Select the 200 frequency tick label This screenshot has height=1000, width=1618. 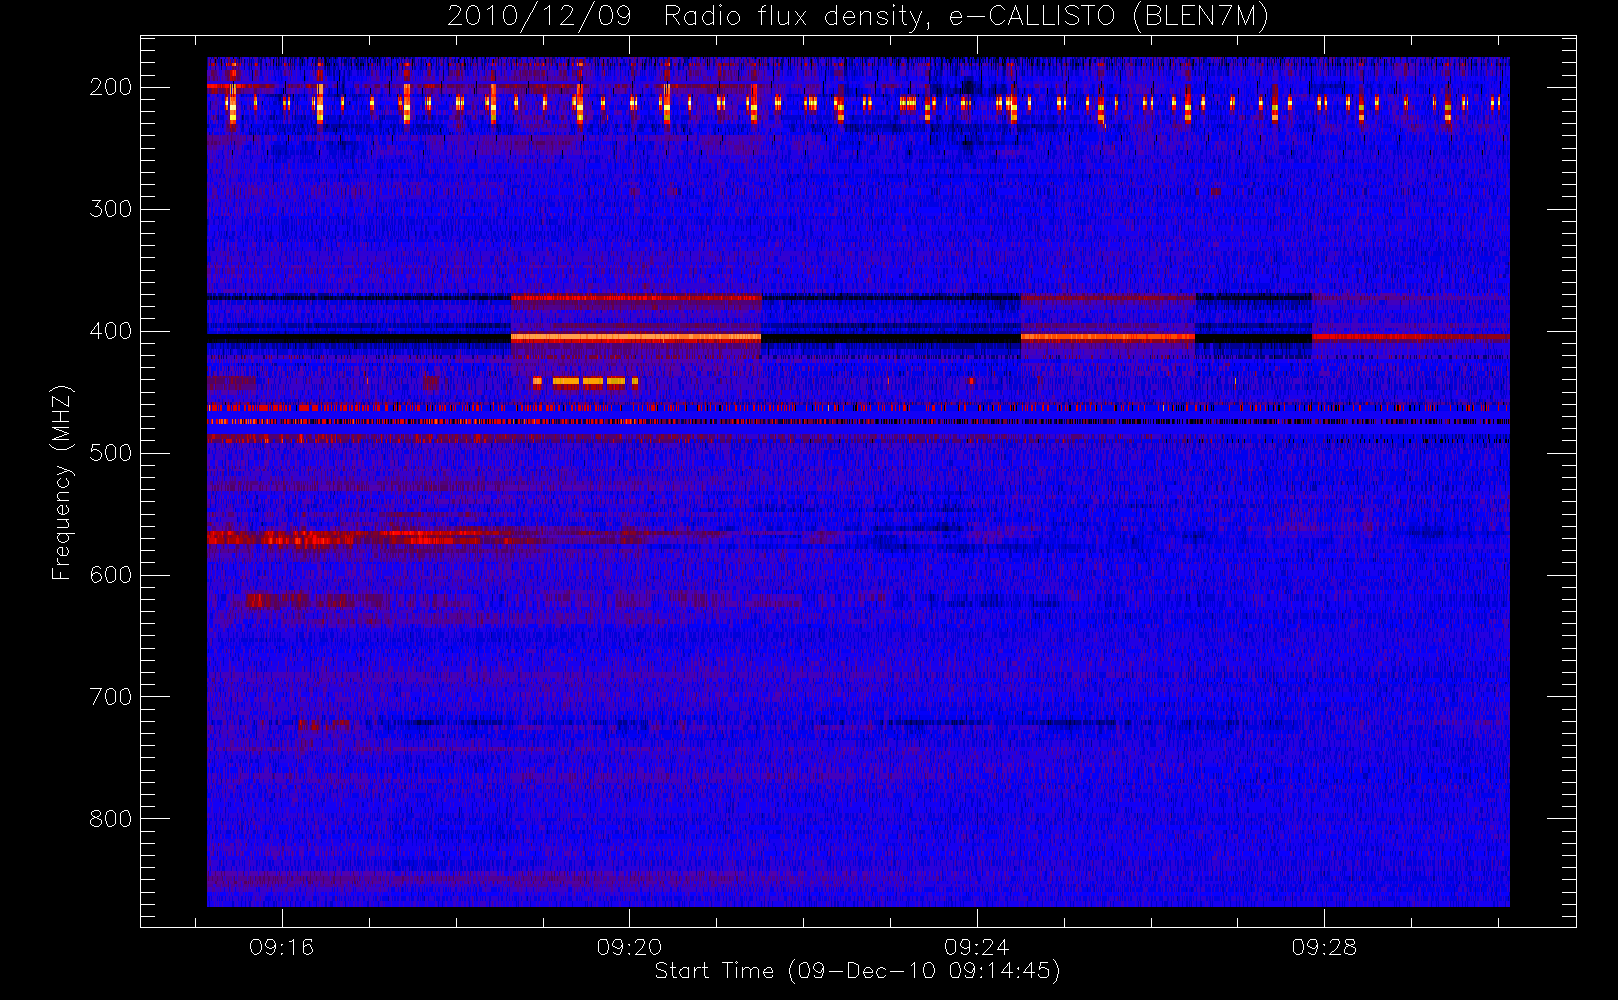[x=111, y=87]
